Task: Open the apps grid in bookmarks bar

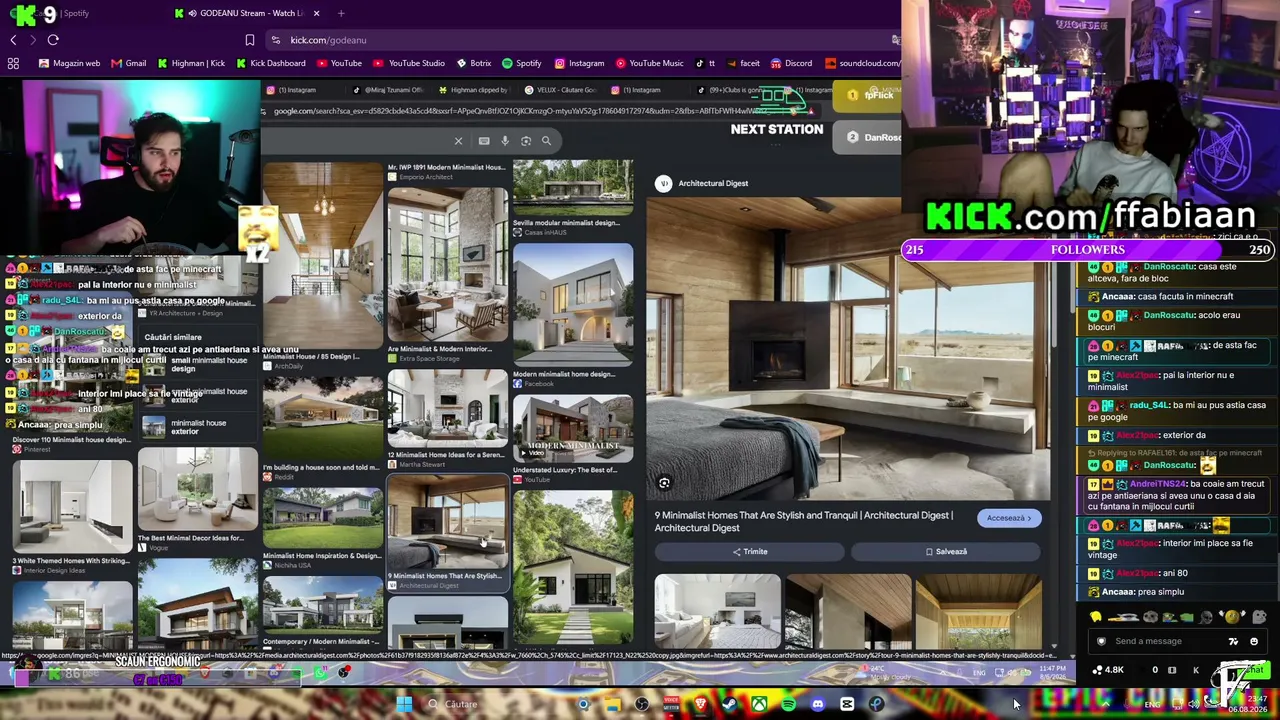Action: (x=13, y=63)
